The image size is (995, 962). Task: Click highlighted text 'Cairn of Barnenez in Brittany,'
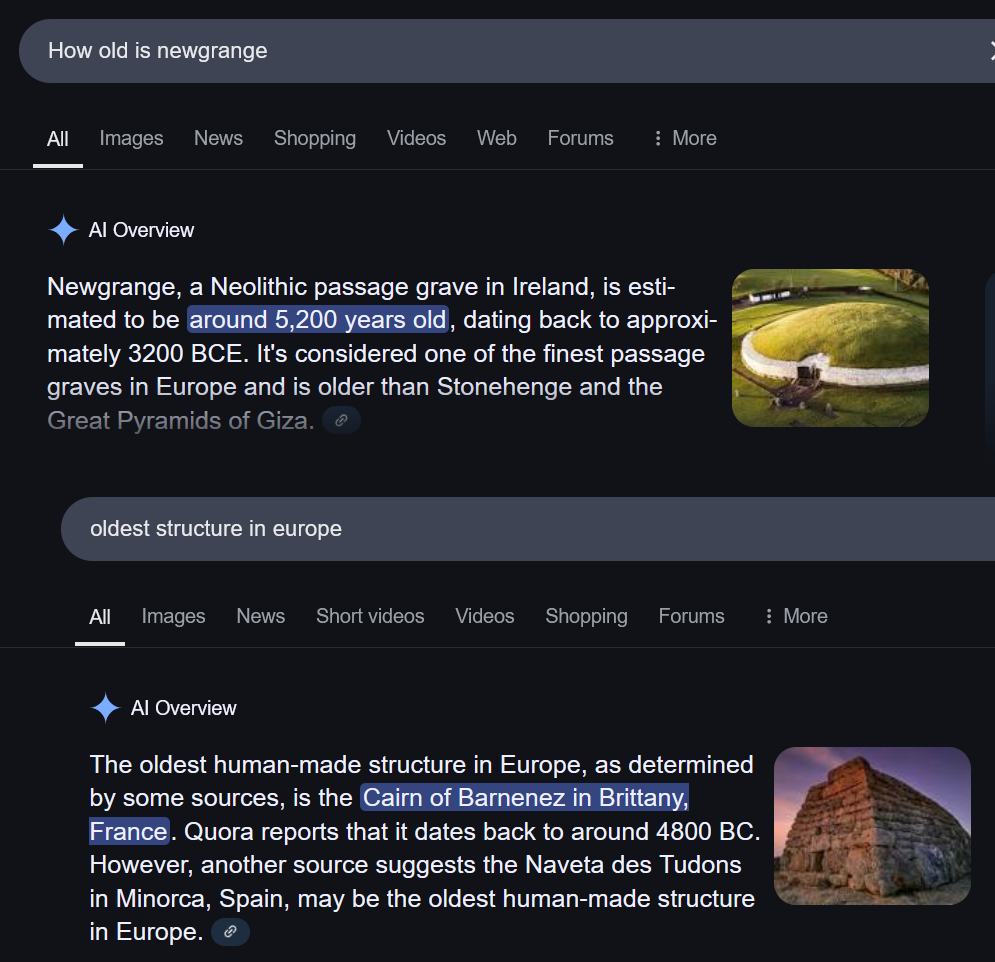pos(525,798)
